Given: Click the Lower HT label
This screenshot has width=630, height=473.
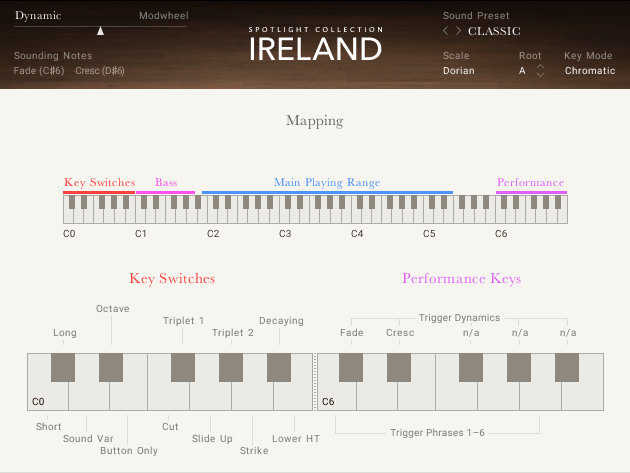Looking at the screenshot, I should [296, 438].
